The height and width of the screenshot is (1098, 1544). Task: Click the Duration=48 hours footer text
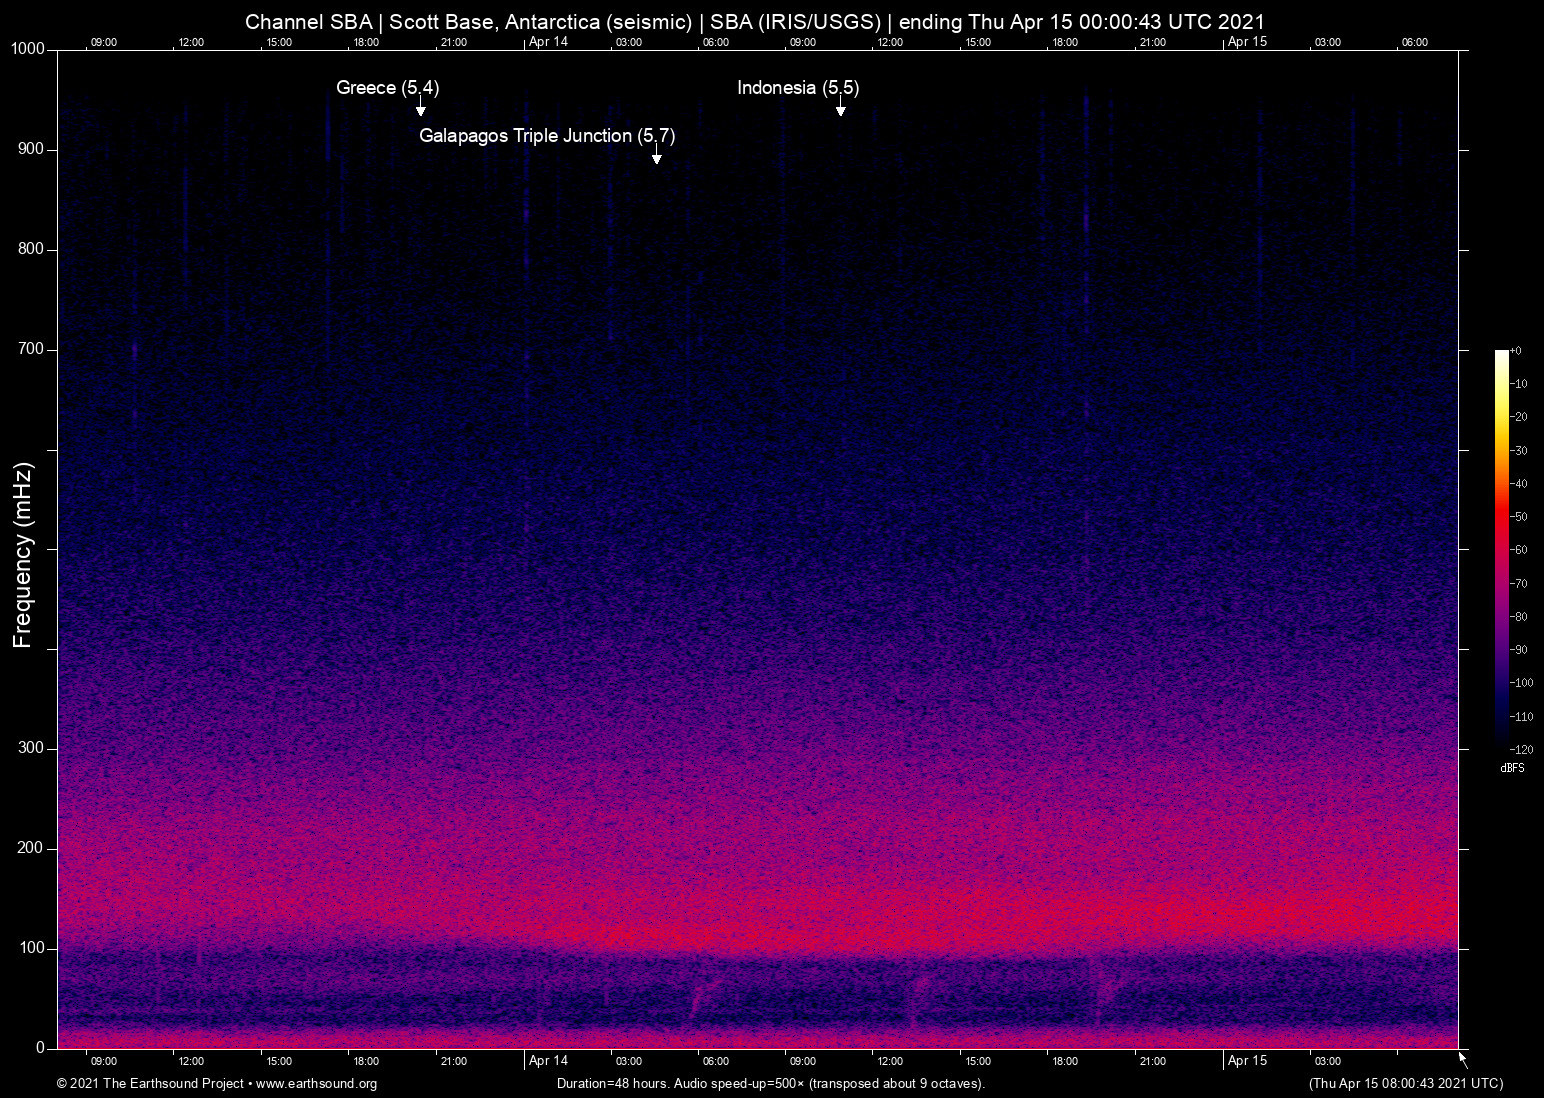click(x=770, y=1084)
